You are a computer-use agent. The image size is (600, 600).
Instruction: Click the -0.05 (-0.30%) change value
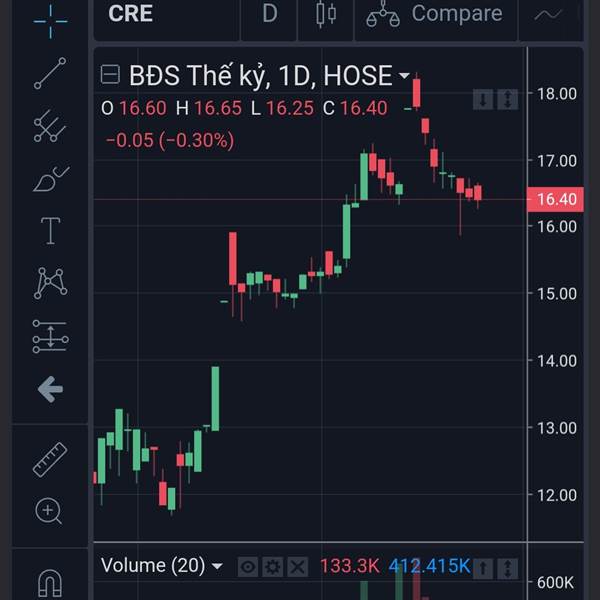(x=170, y=140)
